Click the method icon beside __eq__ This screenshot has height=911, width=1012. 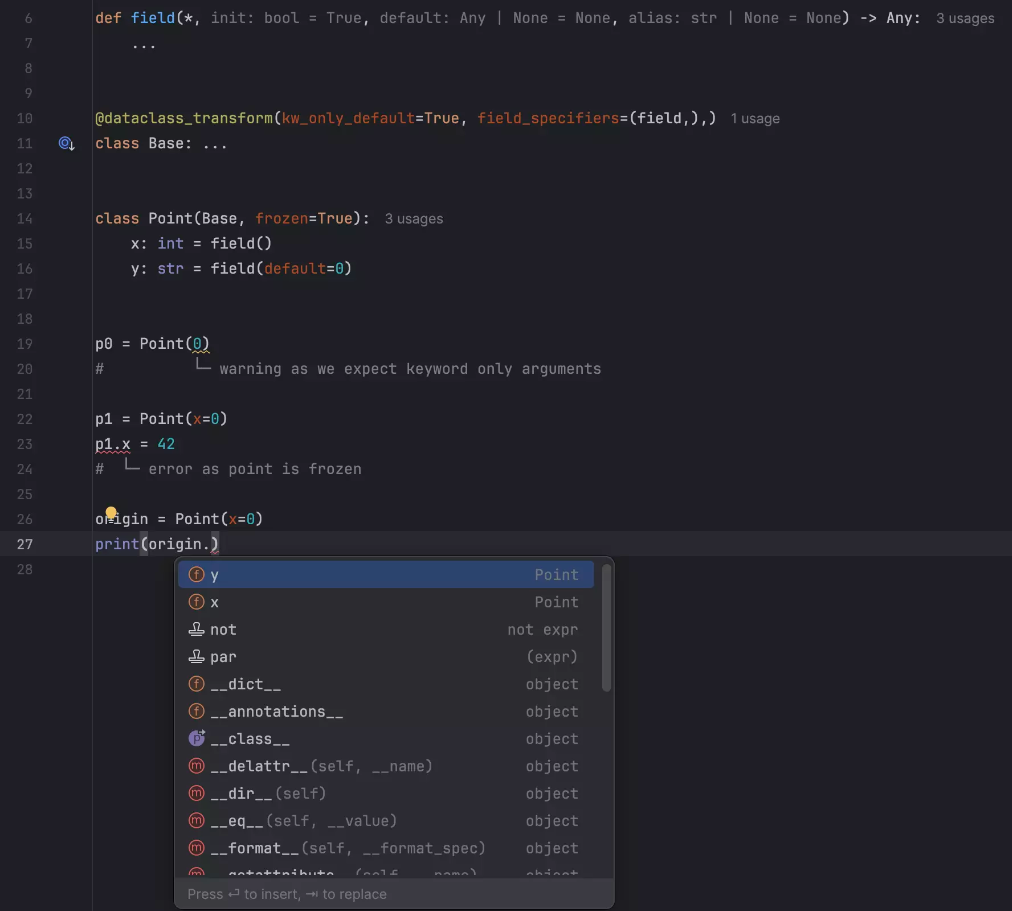pos(196,821)
